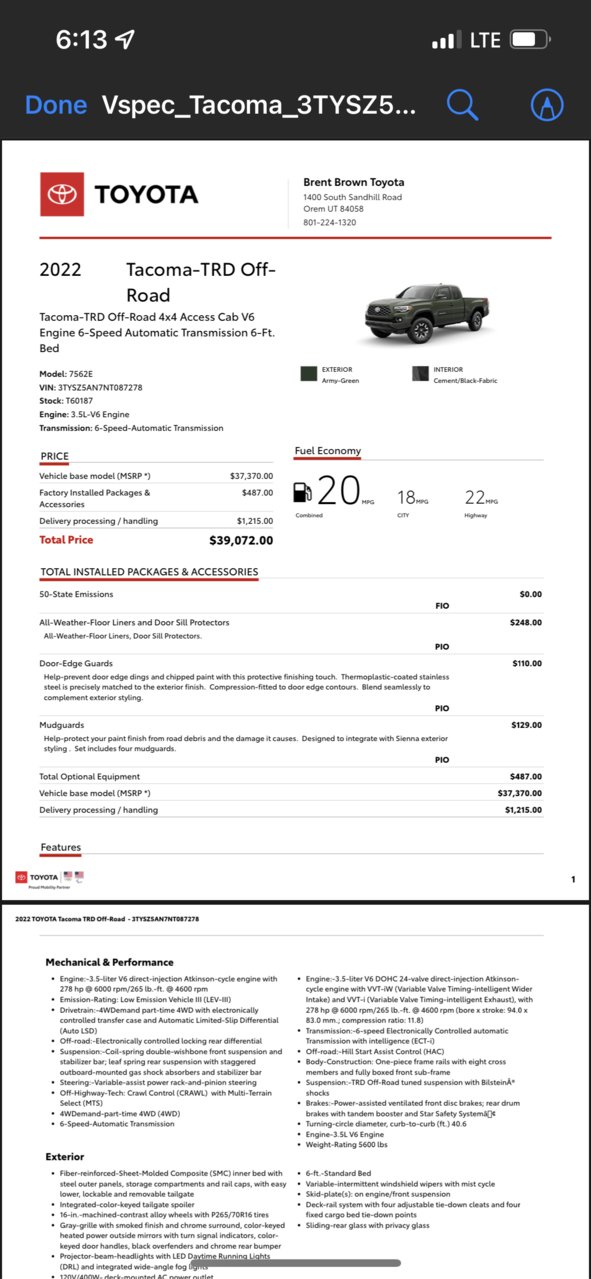The image size is (591, 1279).
Task: Tap the page two header line
Action: 107,918
